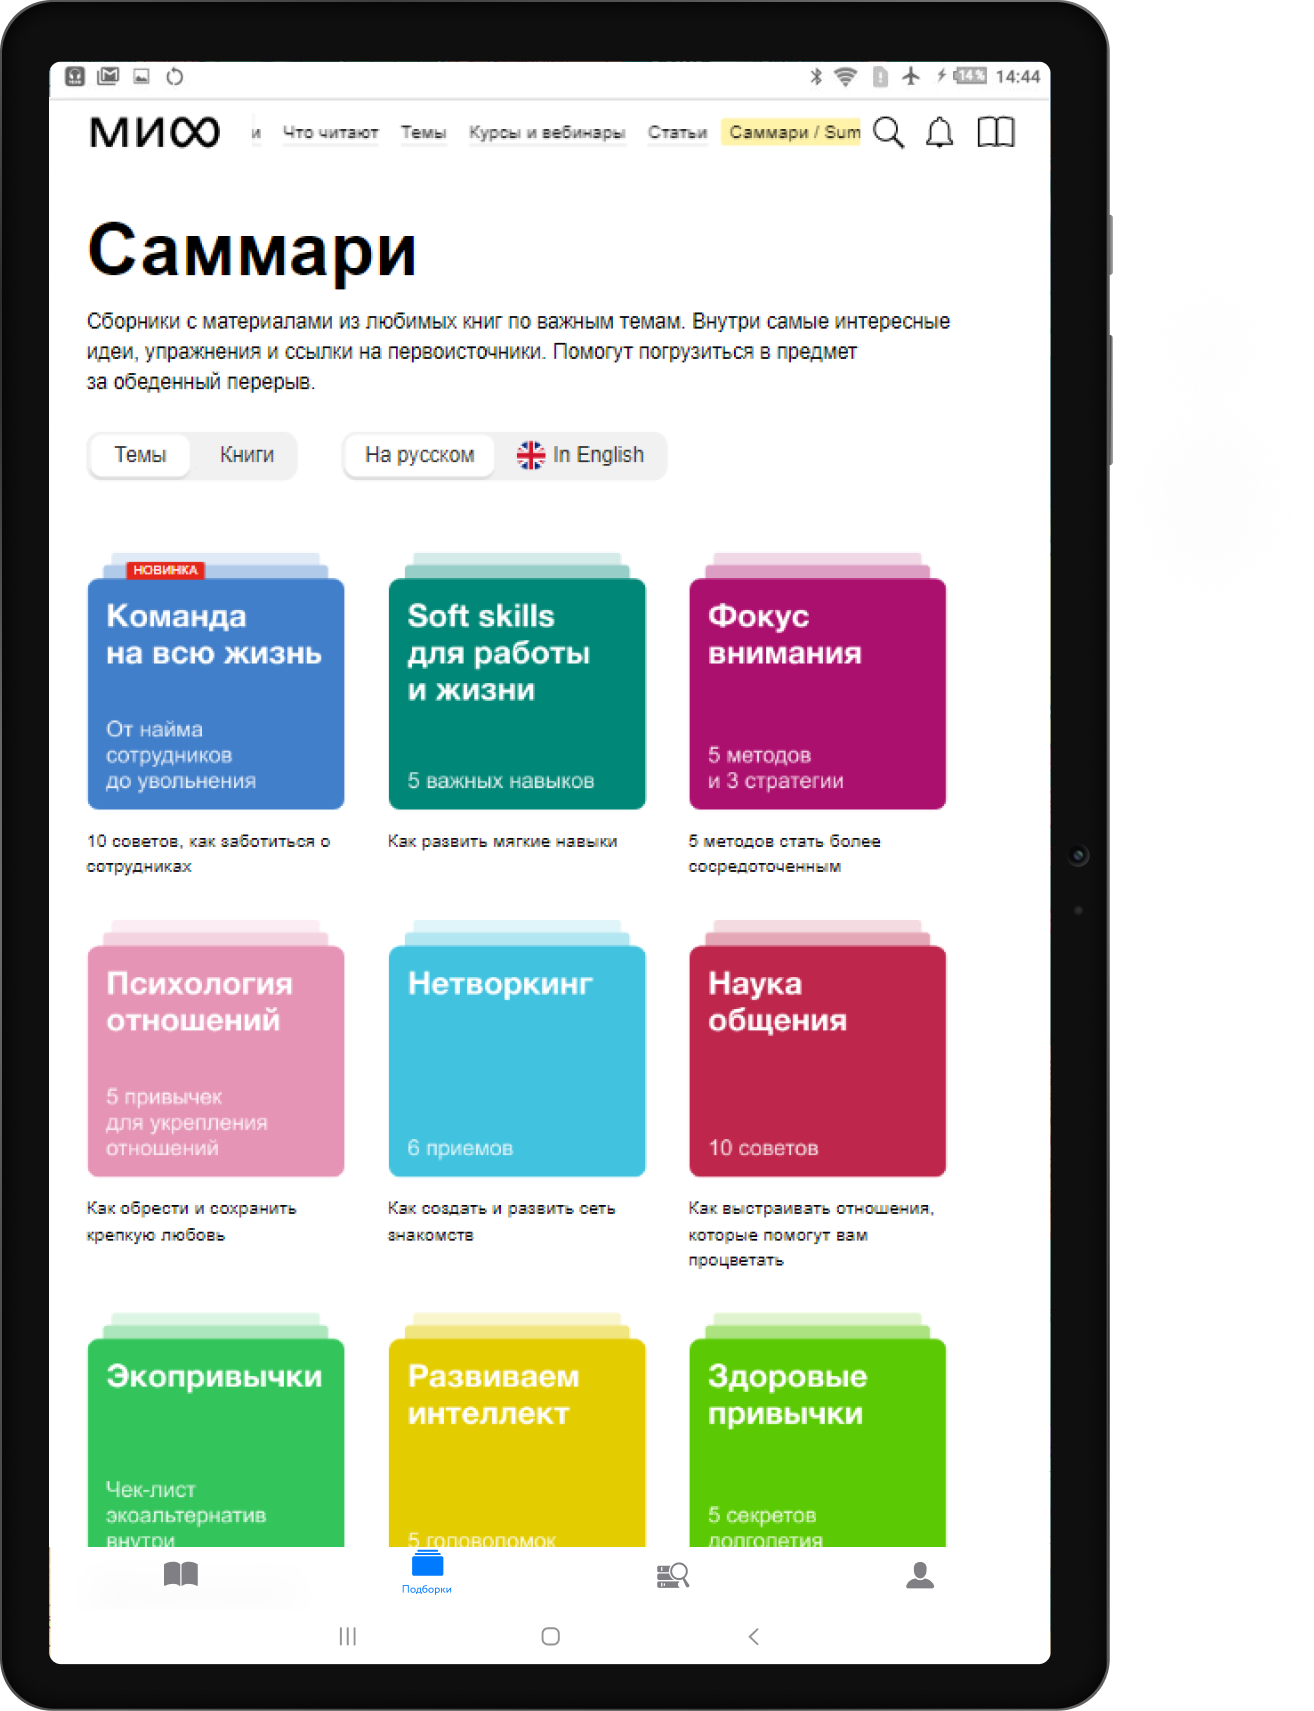The image size is (1314, 1711).
Task: Tap the Wi-Fi status icon
Action: coord(846,77)
